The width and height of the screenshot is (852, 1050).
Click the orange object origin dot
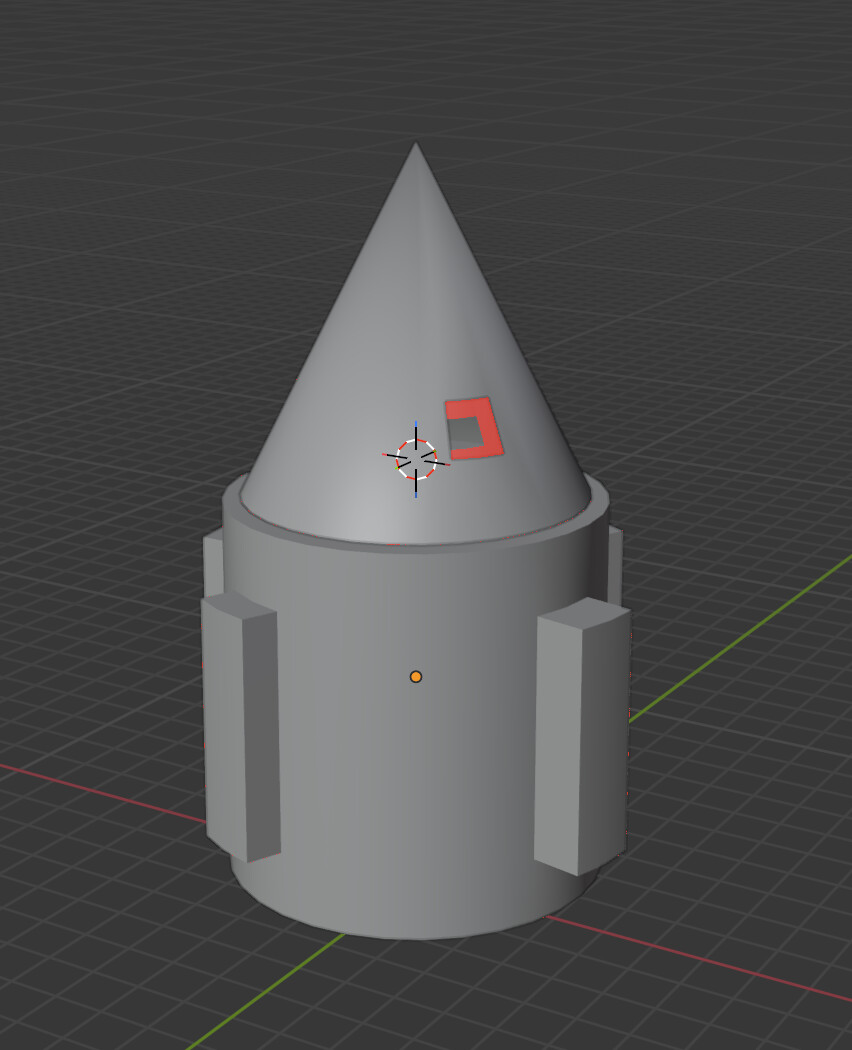416,677
